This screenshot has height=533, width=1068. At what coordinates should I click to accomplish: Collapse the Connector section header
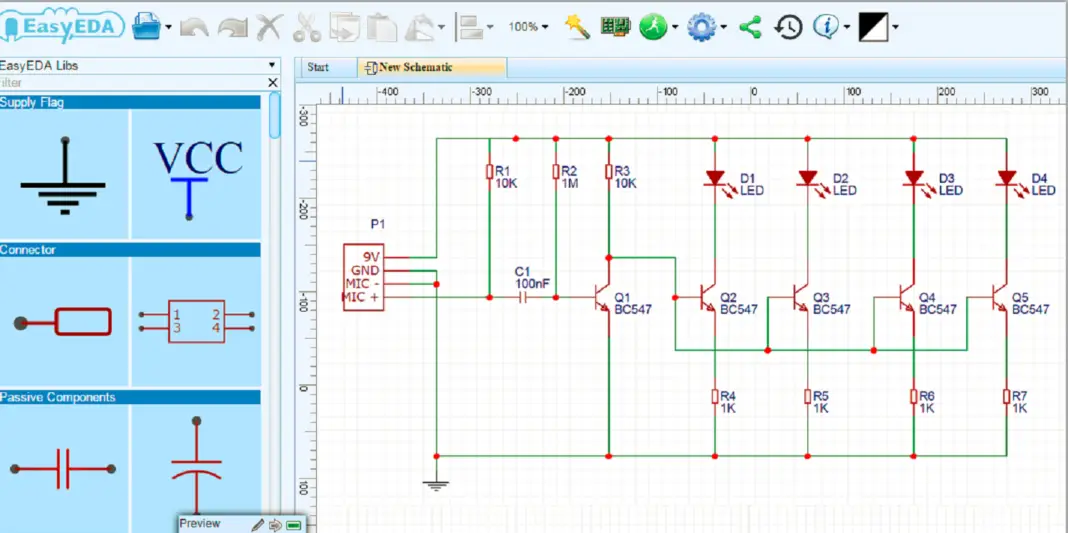[x=130, y=250]
